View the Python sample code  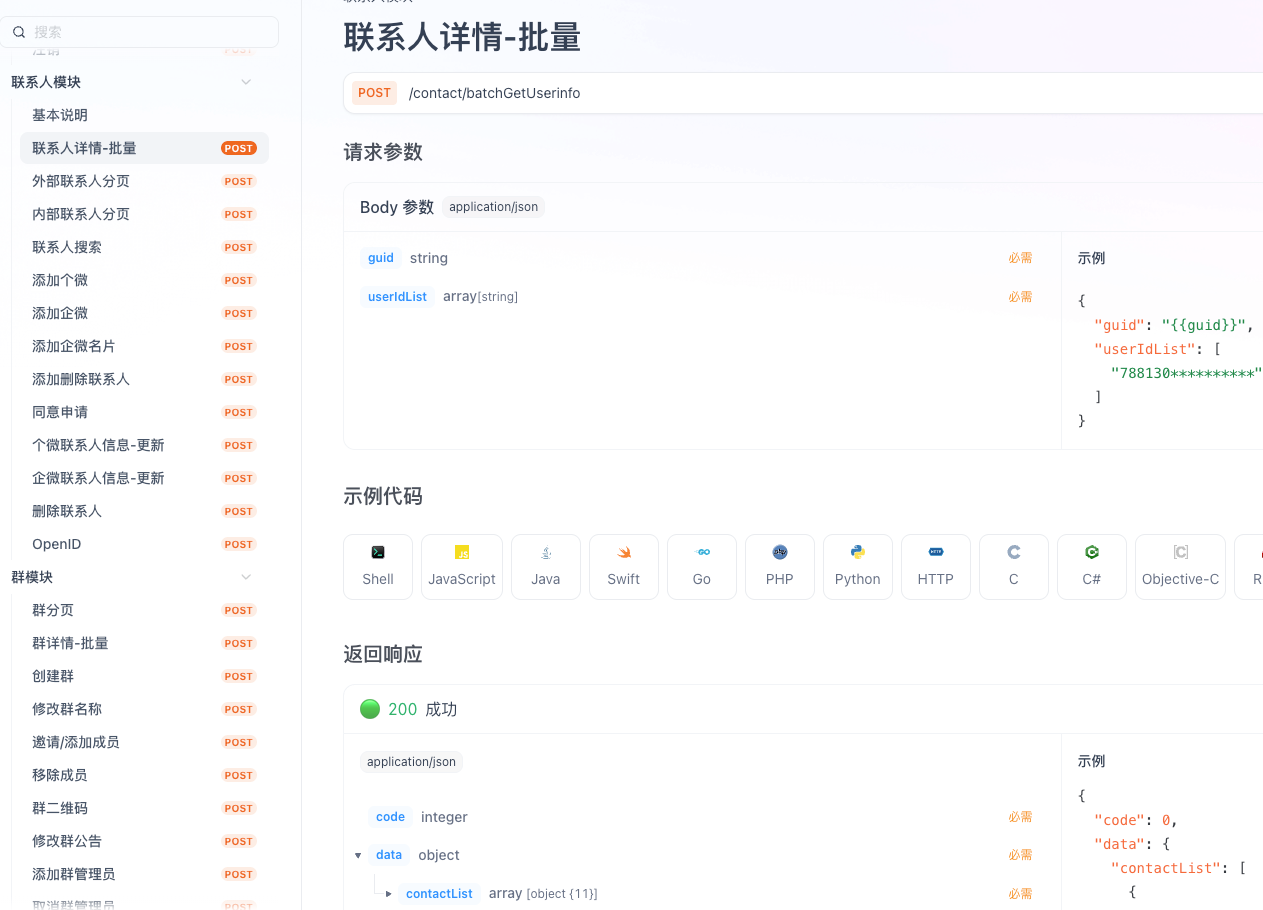857,566
